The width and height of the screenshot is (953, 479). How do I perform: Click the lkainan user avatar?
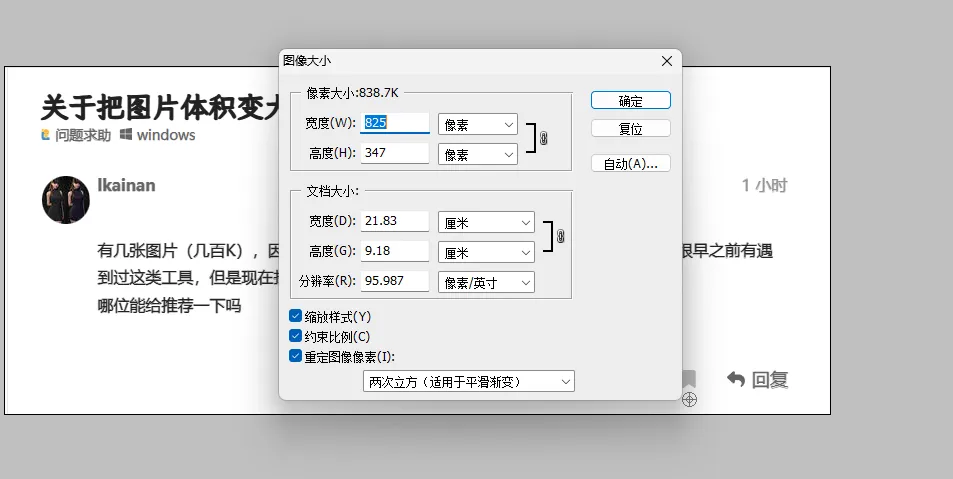coord(66,199)
